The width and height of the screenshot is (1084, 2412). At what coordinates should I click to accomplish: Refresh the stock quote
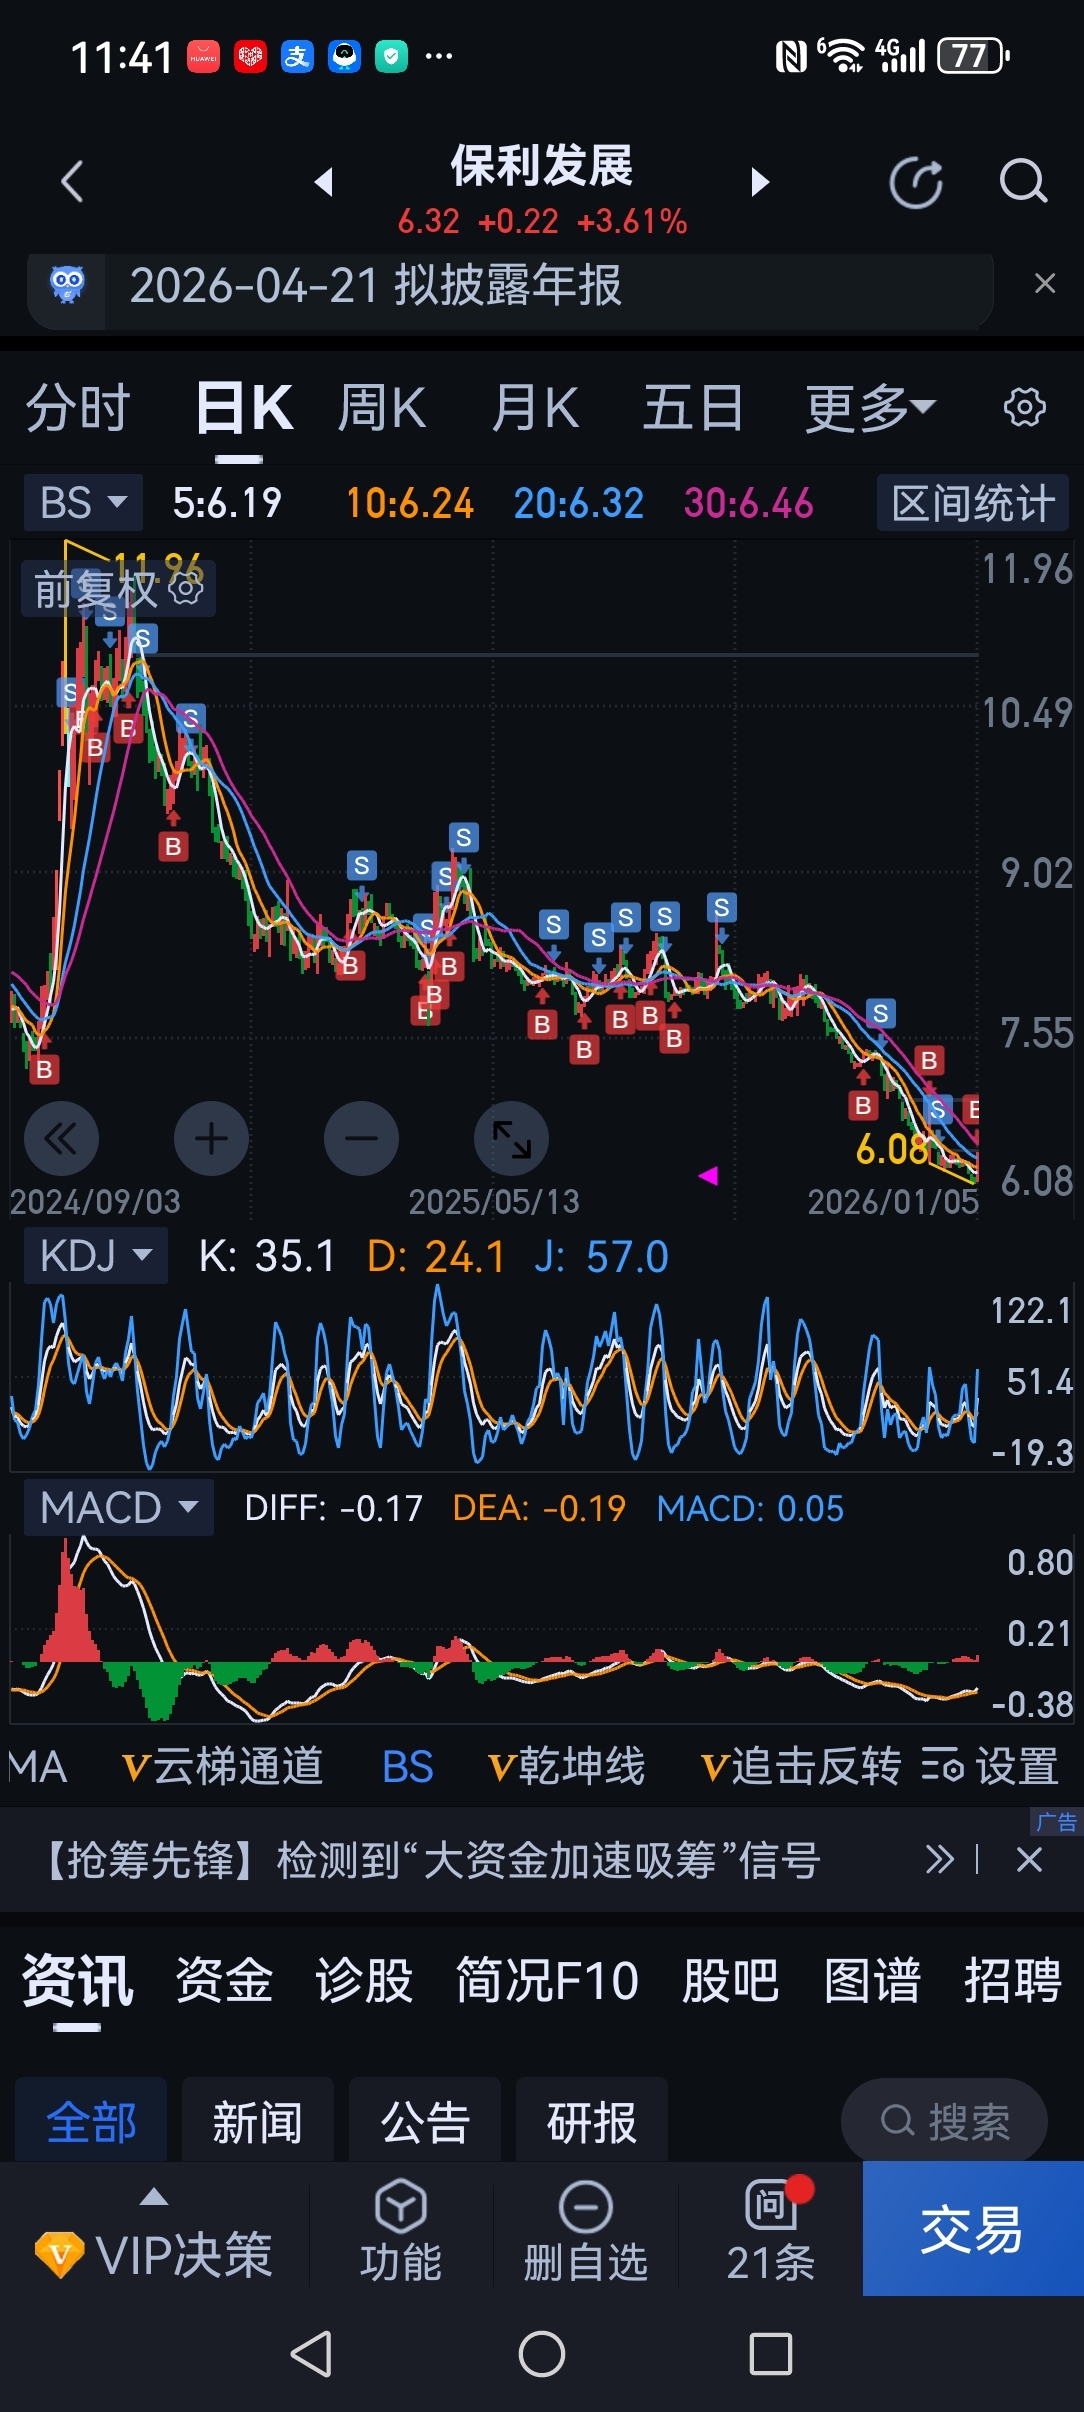click(x=916, y=182)
